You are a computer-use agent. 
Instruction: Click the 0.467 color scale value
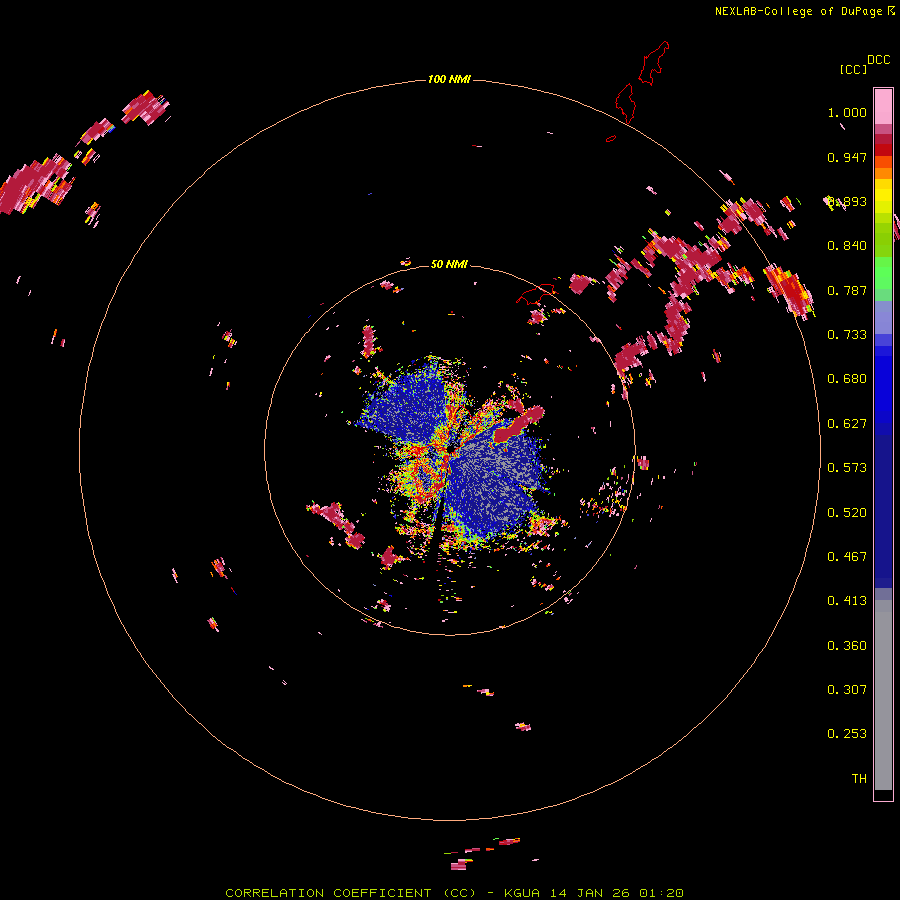click(x=847, y=557)
